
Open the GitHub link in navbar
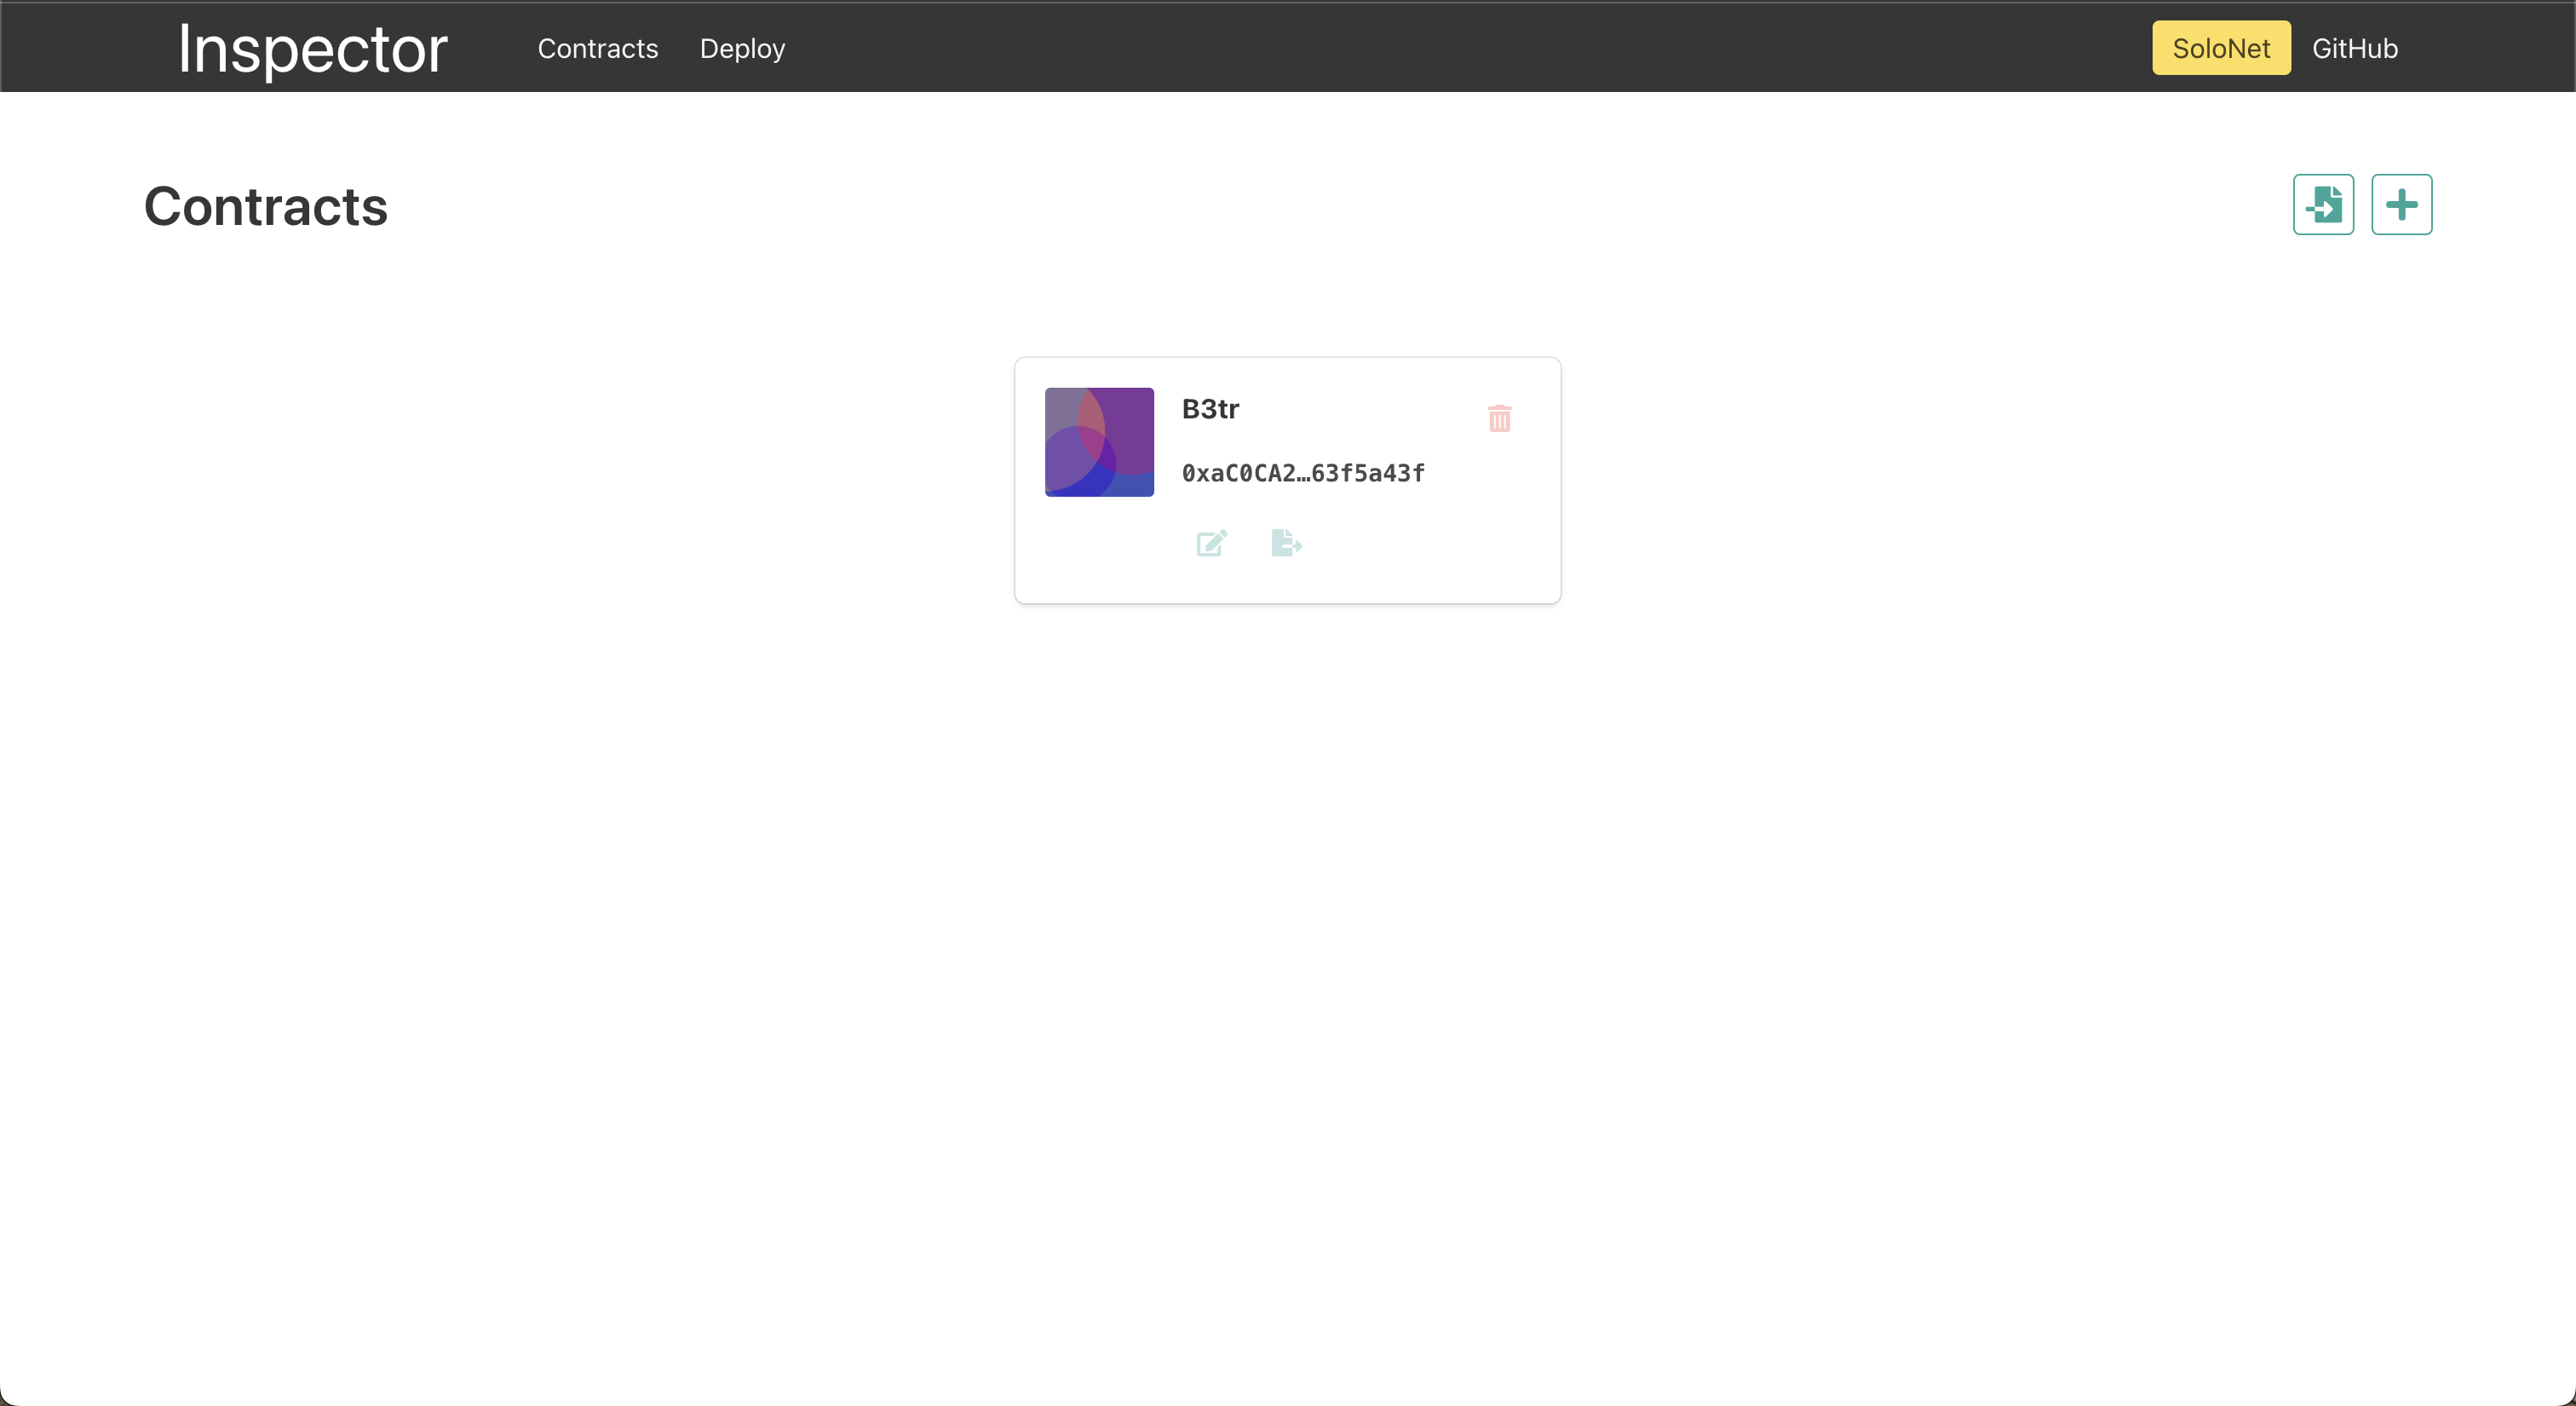point(2354,48)
